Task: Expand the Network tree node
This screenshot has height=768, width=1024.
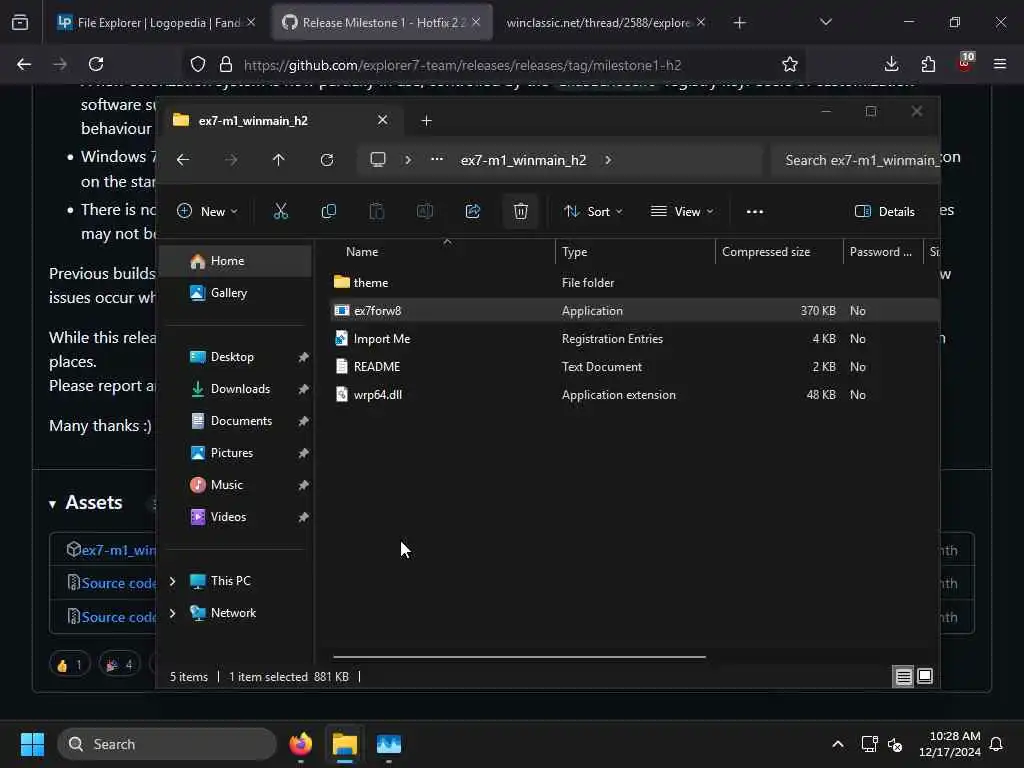Action: (172, 613)
